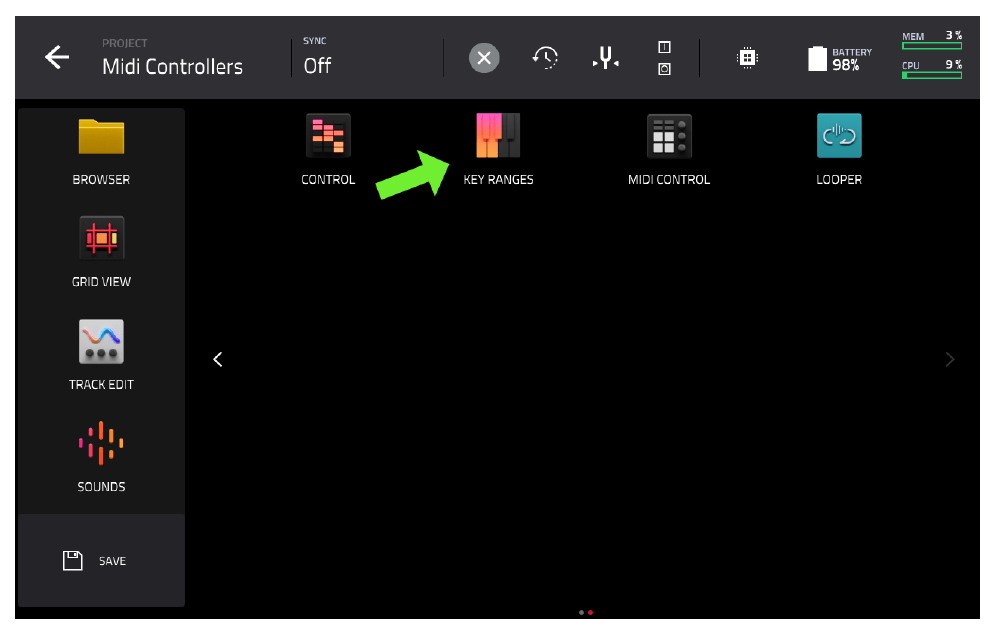Click the stacked squares icon in top bar
Screen dimensions: 996x636
coord(664,58)
